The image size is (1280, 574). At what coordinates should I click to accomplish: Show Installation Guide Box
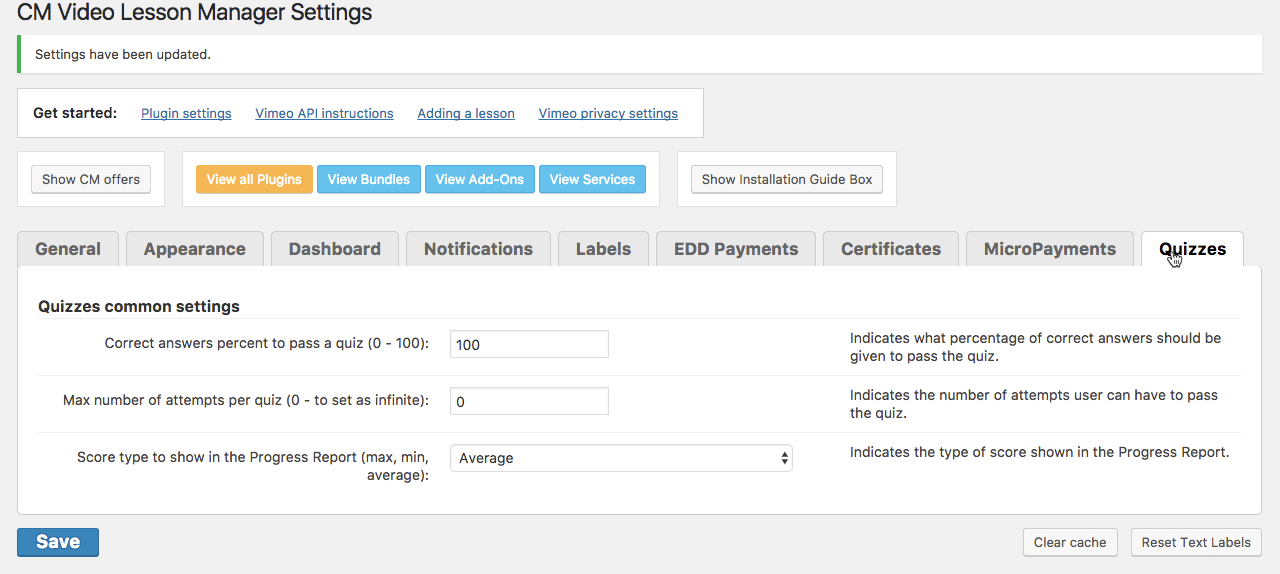787,179
